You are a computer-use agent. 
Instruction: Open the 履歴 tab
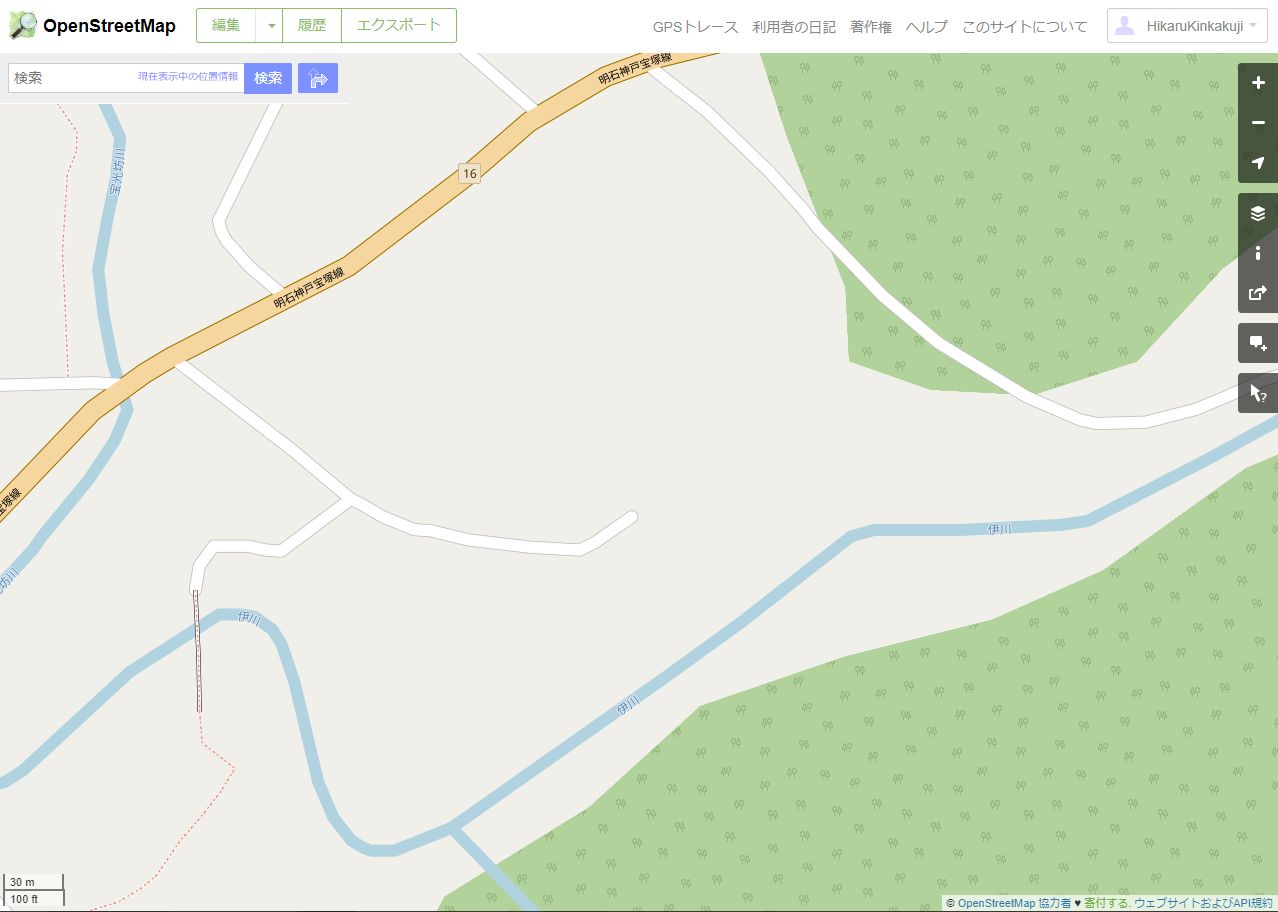click(x=312, y=26)
